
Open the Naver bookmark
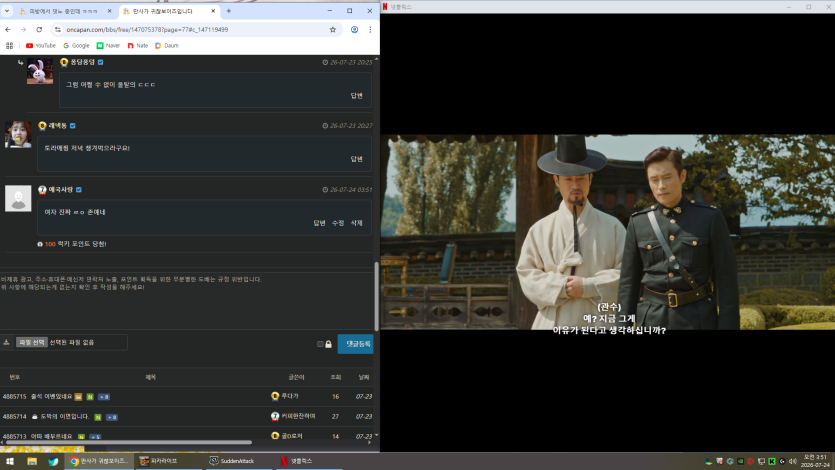108,46
